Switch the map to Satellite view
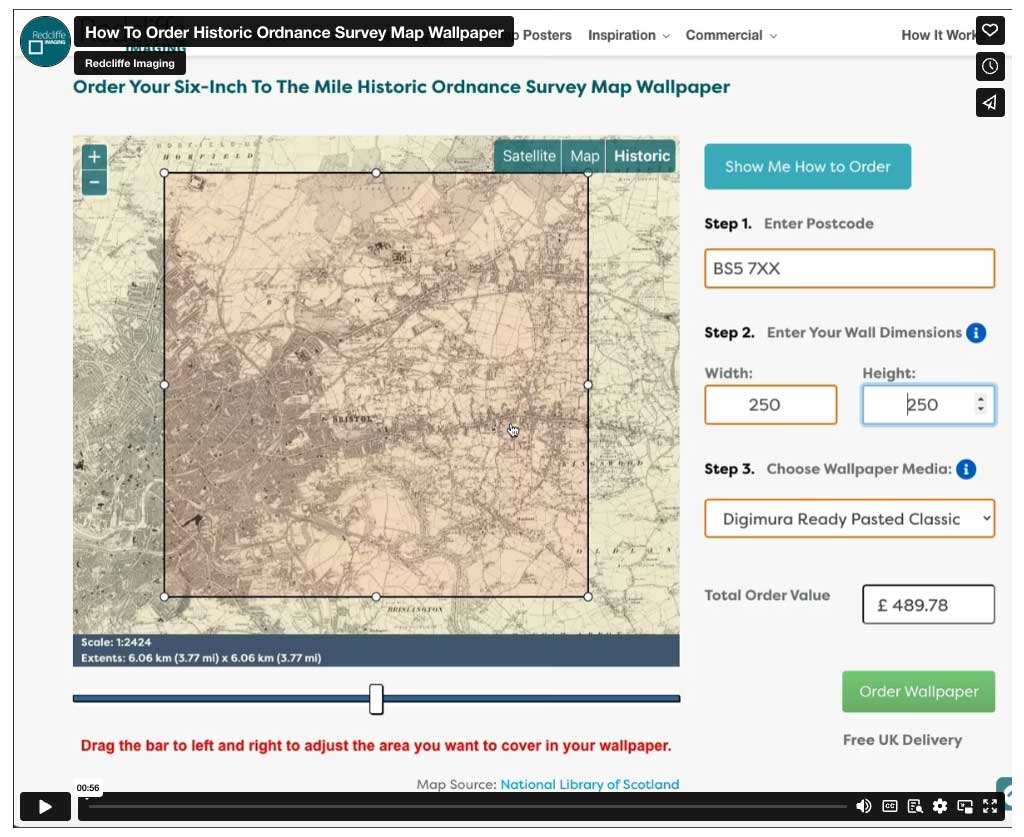This screenshot has width=1024, height=837. pyautogui.click(x=528, y=156)
